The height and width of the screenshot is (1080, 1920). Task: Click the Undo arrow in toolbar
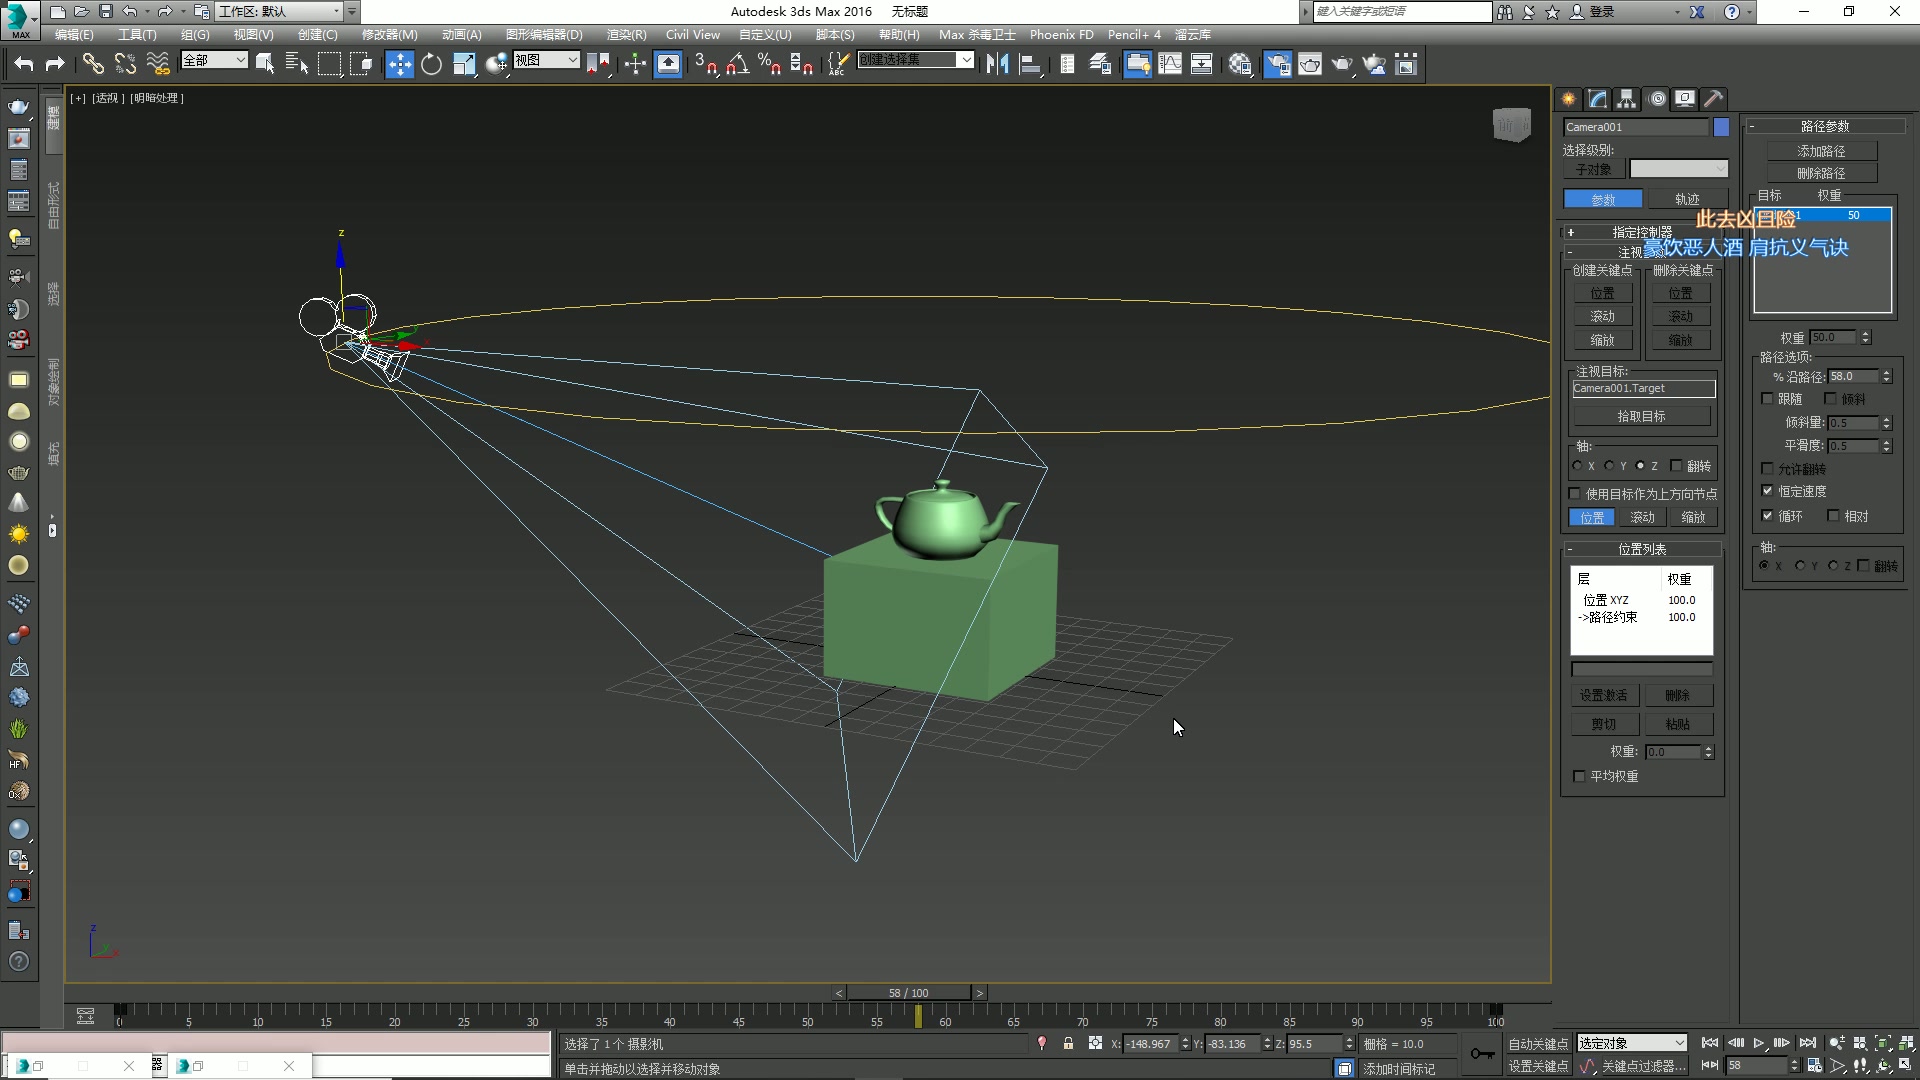point(24,65)
